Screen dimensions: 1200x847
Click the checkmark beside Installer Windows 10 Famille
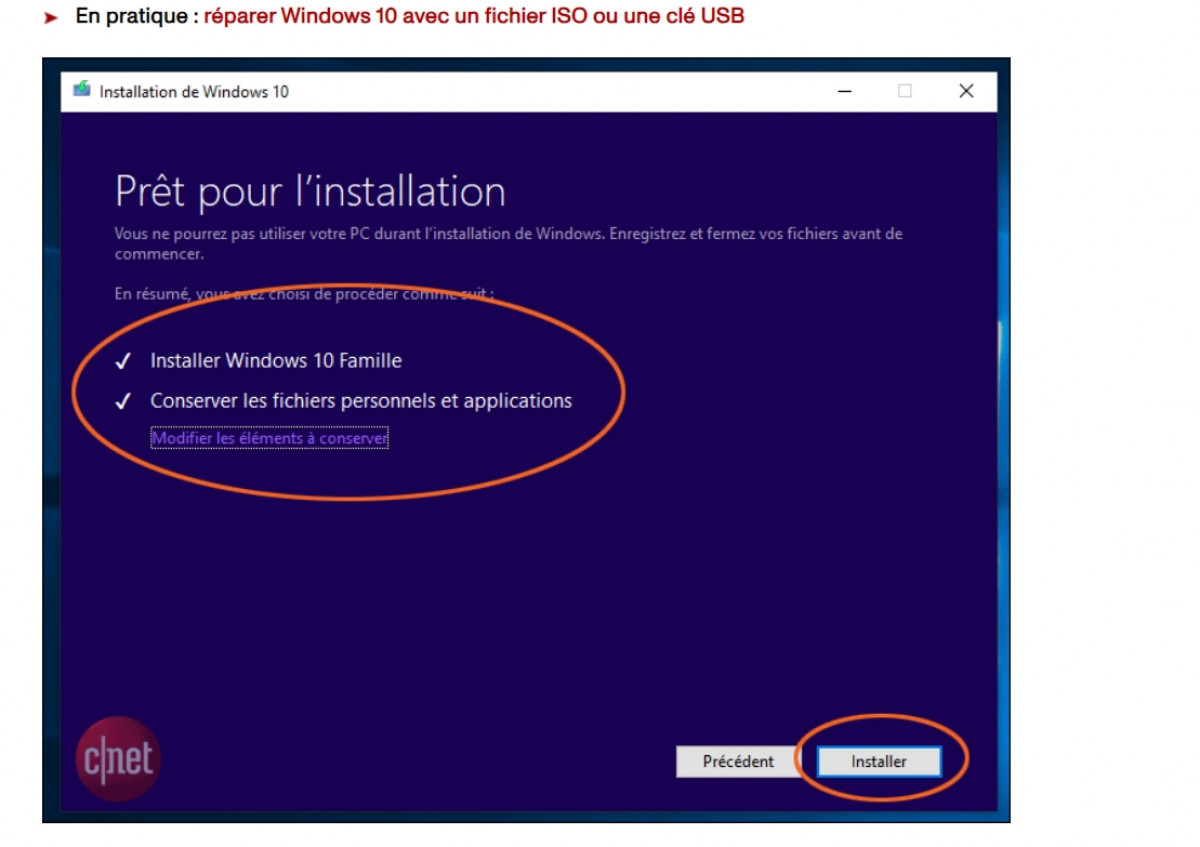[124, 361]
